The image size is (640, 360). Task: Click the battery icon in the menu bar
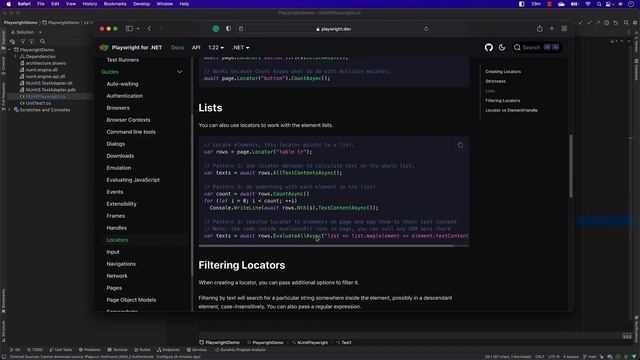coord(574,4)
